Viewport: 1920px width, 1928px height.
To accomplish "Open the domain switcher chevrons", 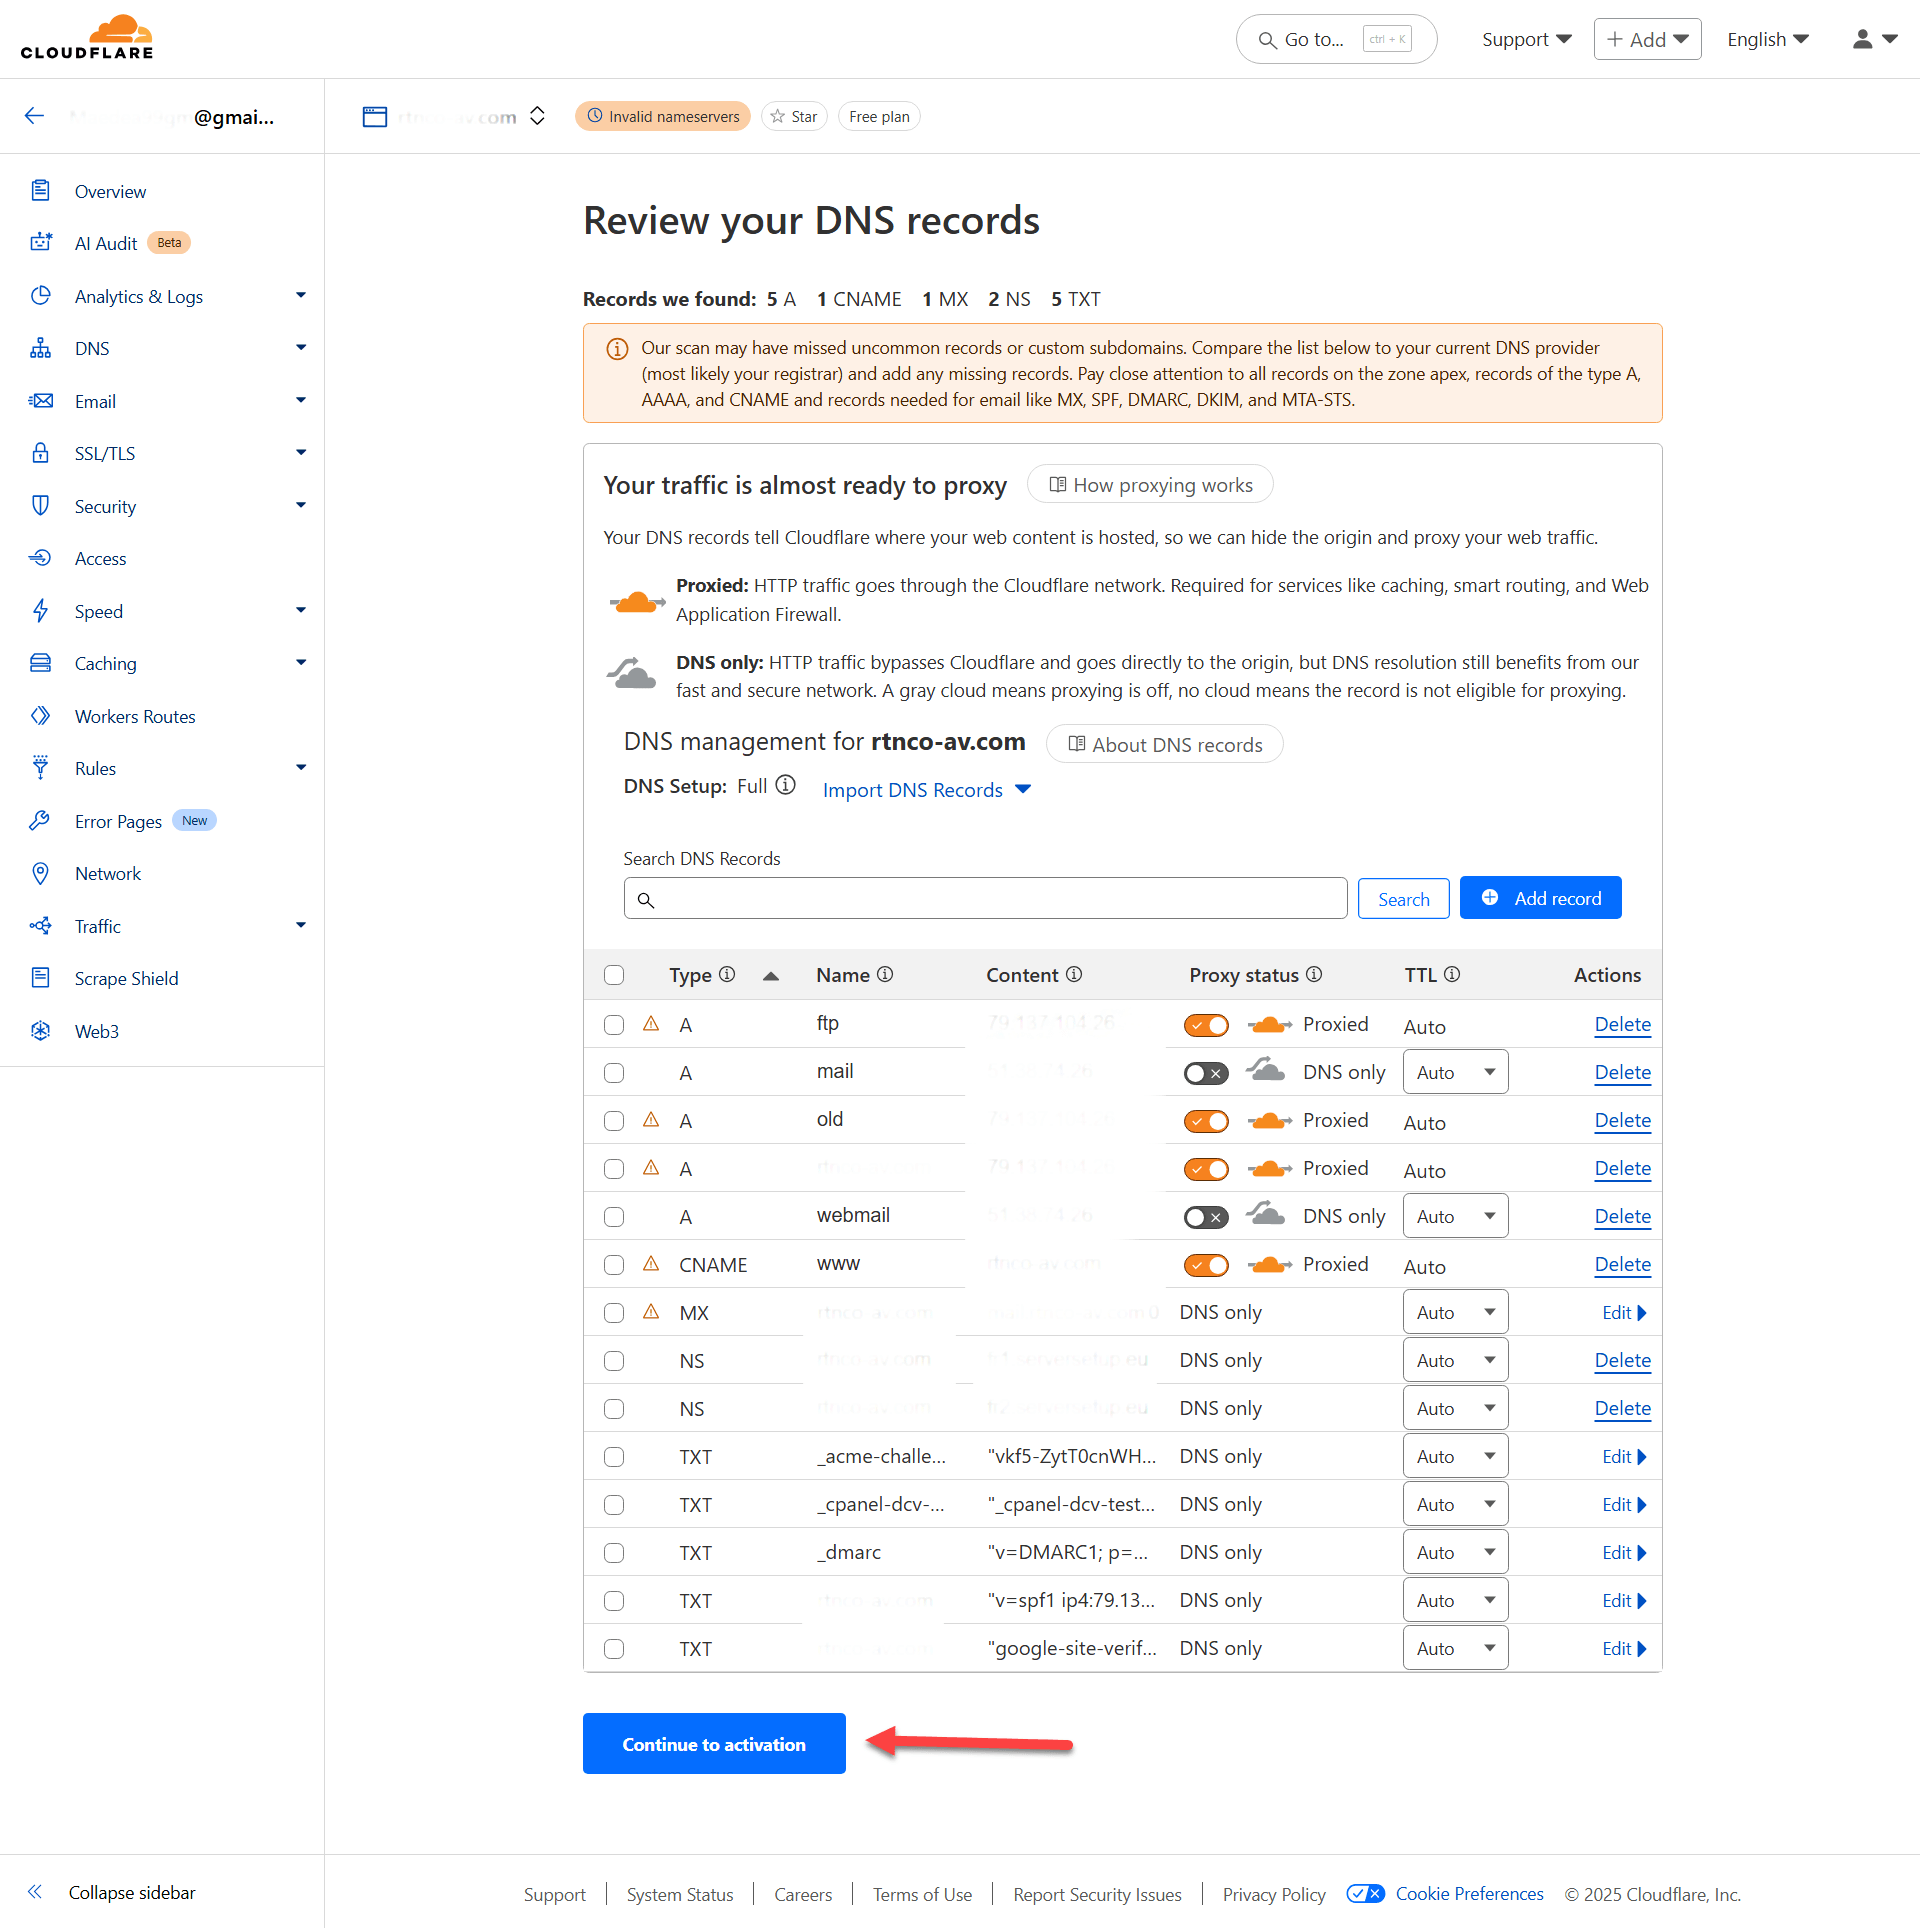I will 537,116.
